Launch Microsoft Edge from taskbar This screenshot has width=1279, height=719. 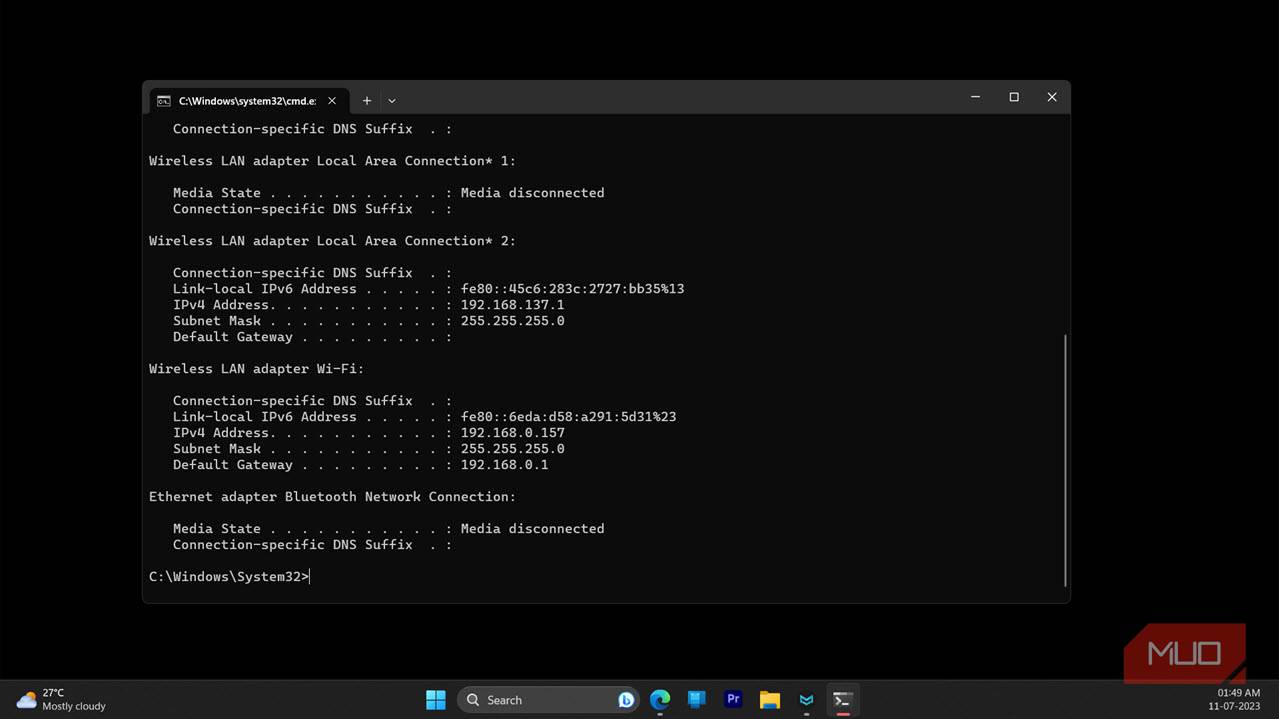[x=660, y=700]
